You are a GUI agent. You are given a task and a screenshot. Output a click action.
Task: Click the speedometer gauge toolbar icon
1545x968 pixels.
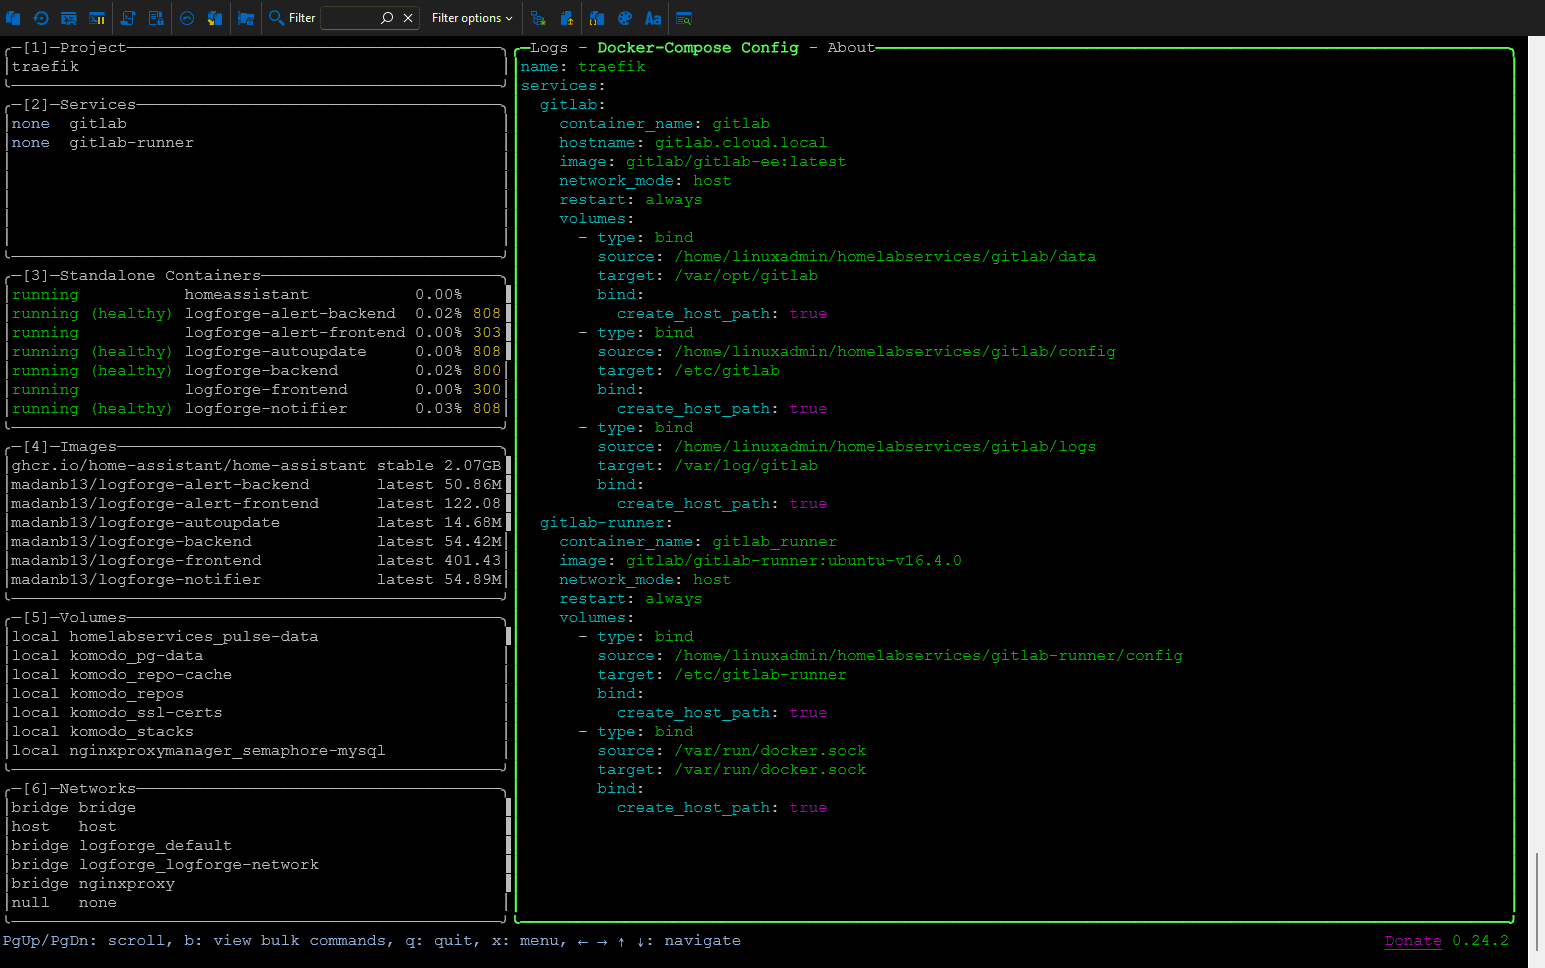186,18
